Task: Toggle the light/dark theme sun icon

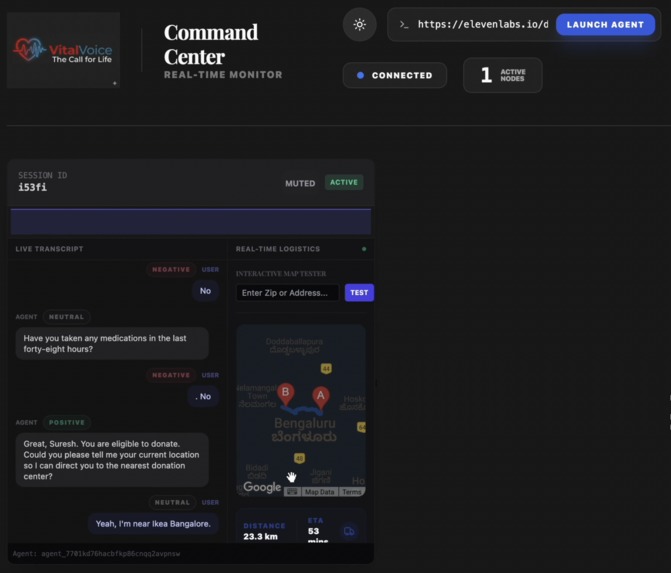Action: 359,24
